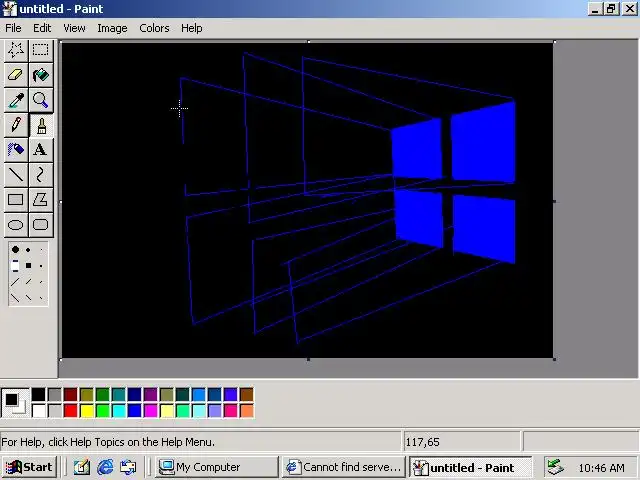Screen dimensions: 640x480
Task: Pick the Ellipse tool
Action: pos(16,224)
